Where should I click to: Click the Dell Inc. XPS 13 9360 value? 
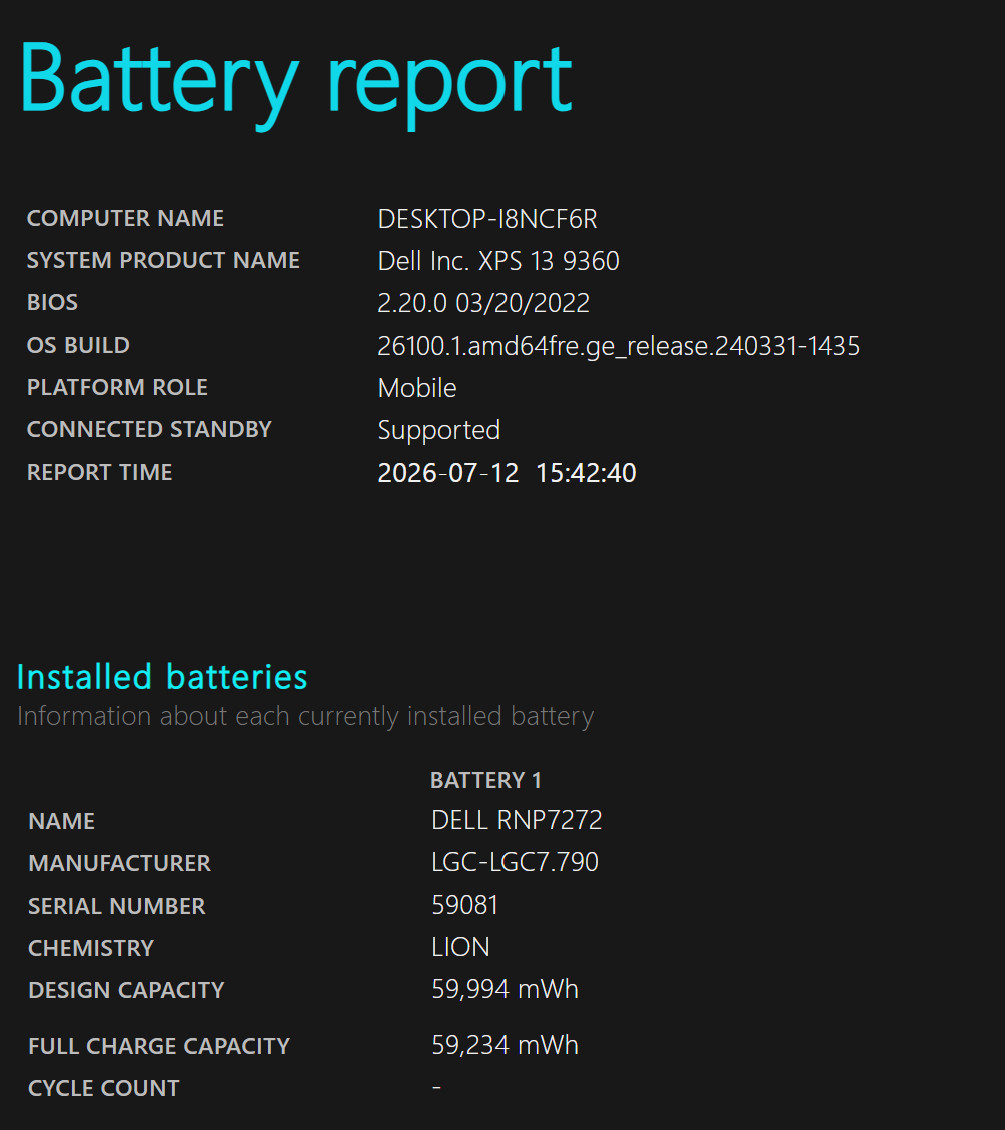pyautogui.click(x=499, y=261)
